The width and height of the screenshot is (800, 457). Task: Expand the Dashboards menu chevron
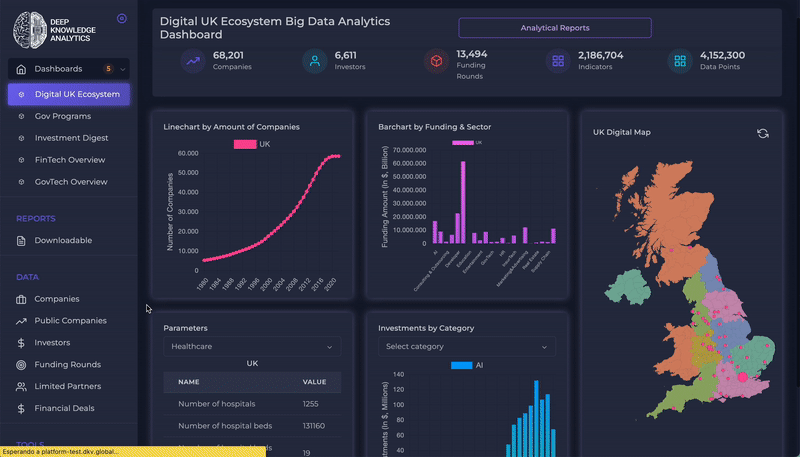point(122,69)
